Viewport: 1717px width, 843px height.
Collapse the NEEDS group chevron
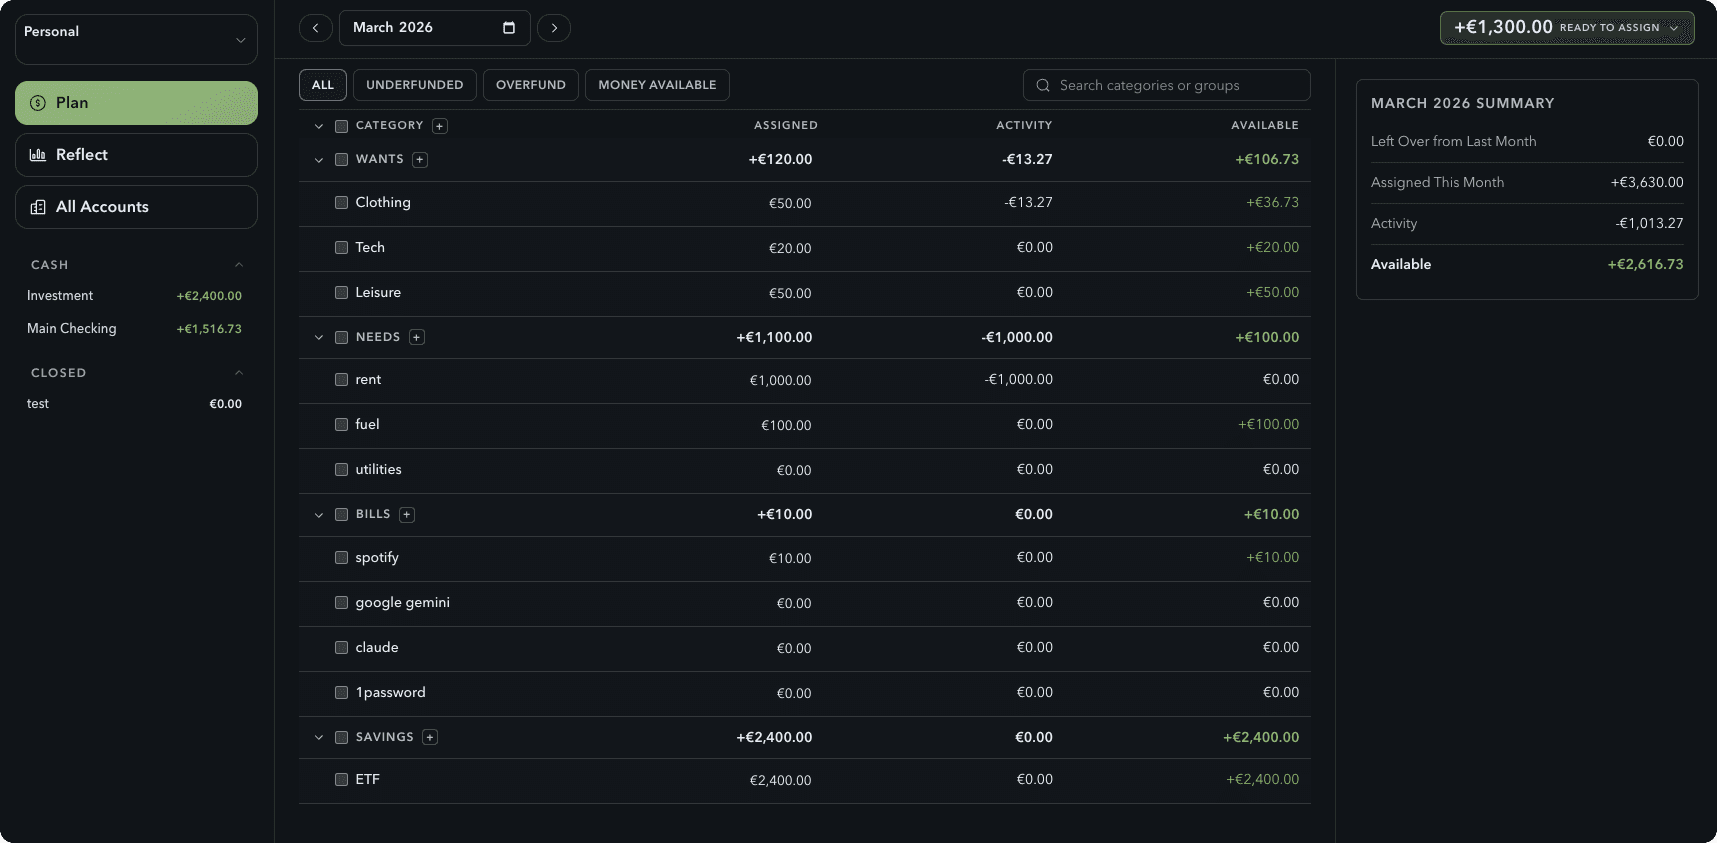click(x=319, y=337)
